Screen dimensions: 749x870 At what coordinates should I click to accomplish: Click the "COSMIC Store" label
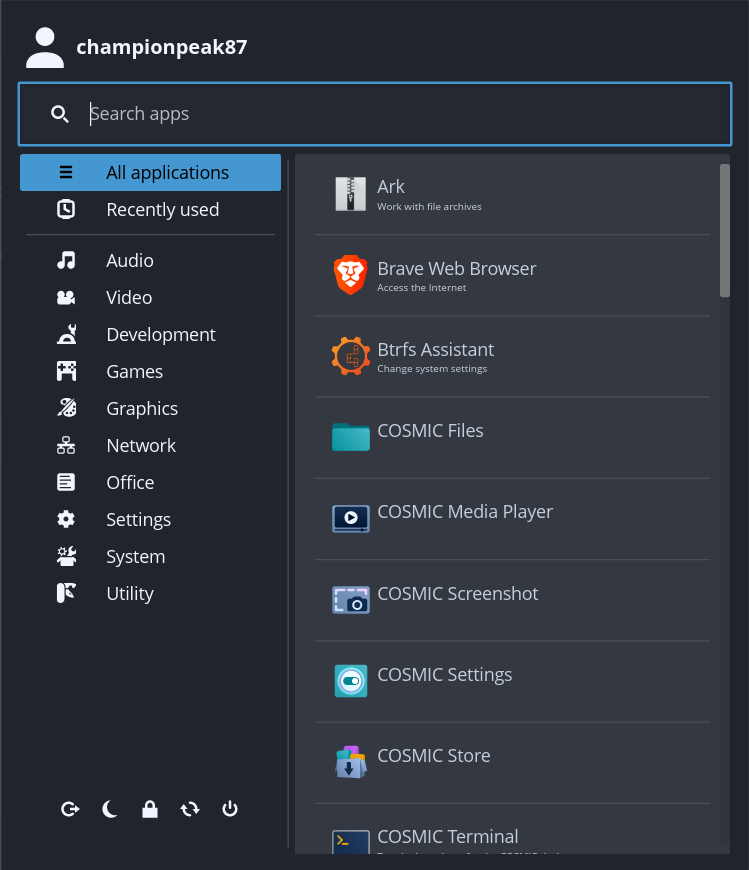point(434,756)
